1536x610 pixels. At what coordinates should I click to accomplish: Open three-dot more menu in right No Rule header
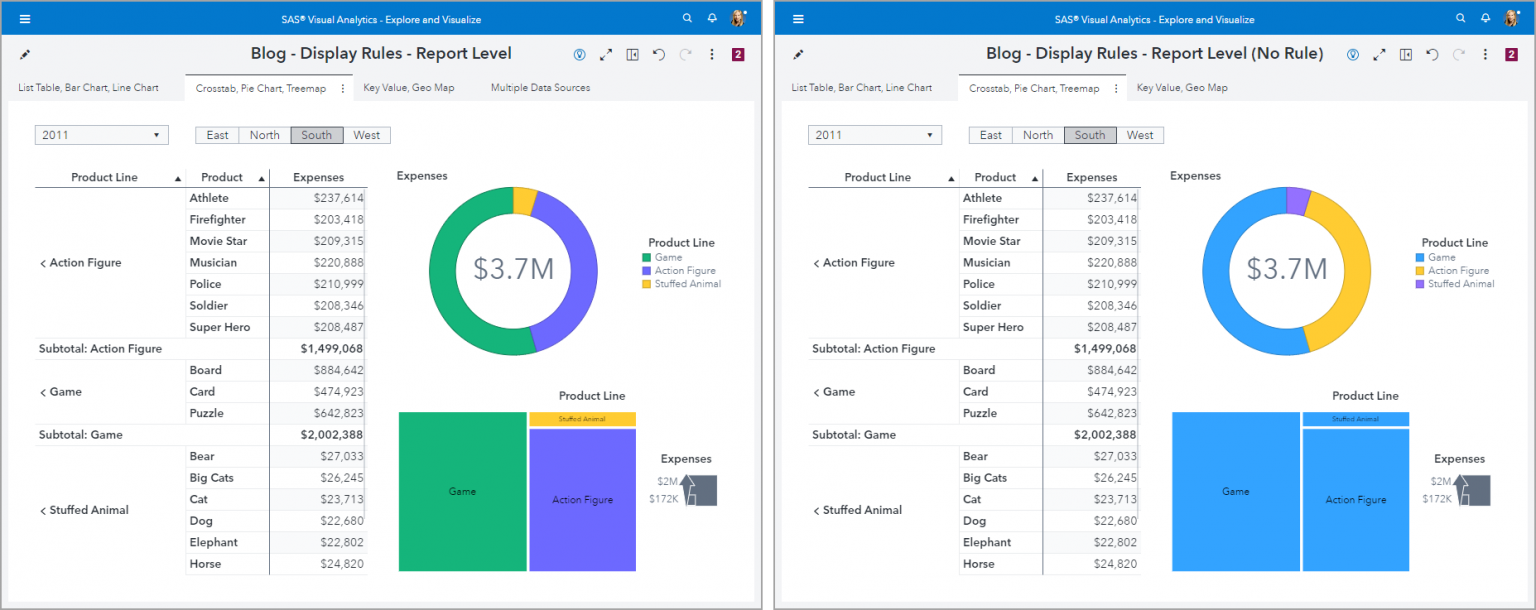pos(1485,54)
